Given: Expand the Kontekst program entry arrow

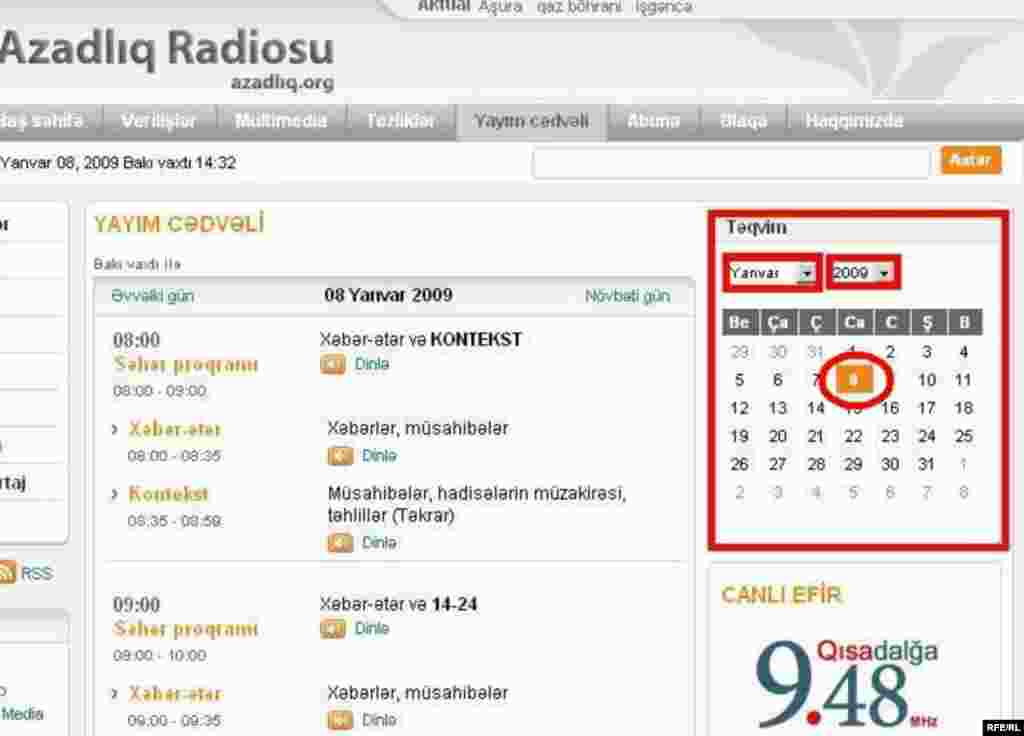Looking at the screenshot, I should (117, 493).
